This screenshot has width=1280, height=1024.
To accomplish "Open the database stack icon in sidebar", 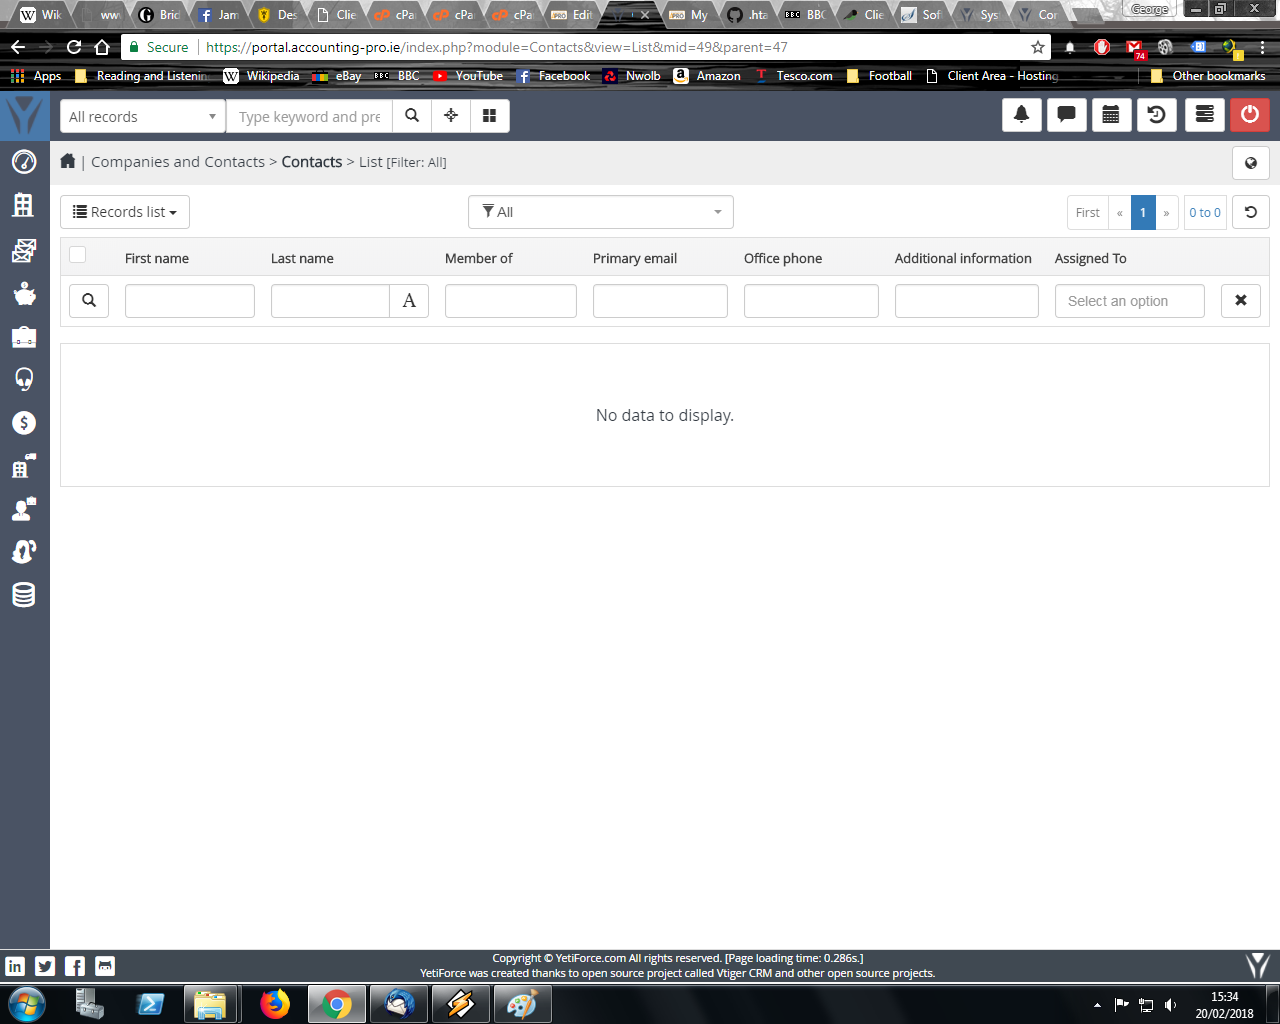I will [x=24, y=594].
